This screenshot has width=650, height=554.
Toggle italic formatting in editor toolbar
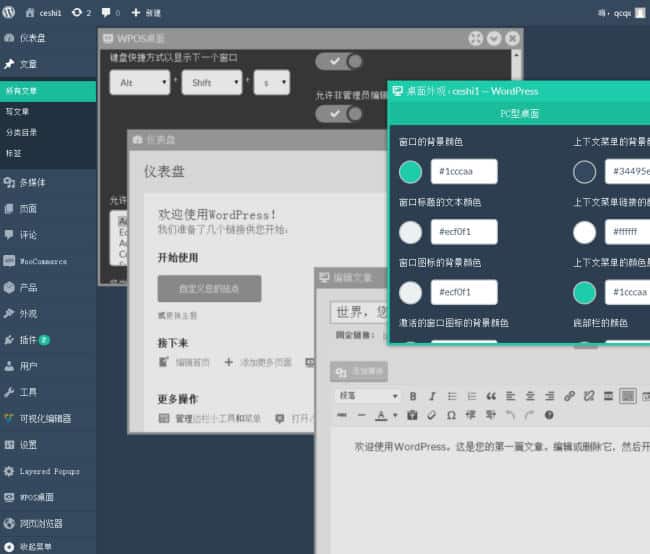432,396
